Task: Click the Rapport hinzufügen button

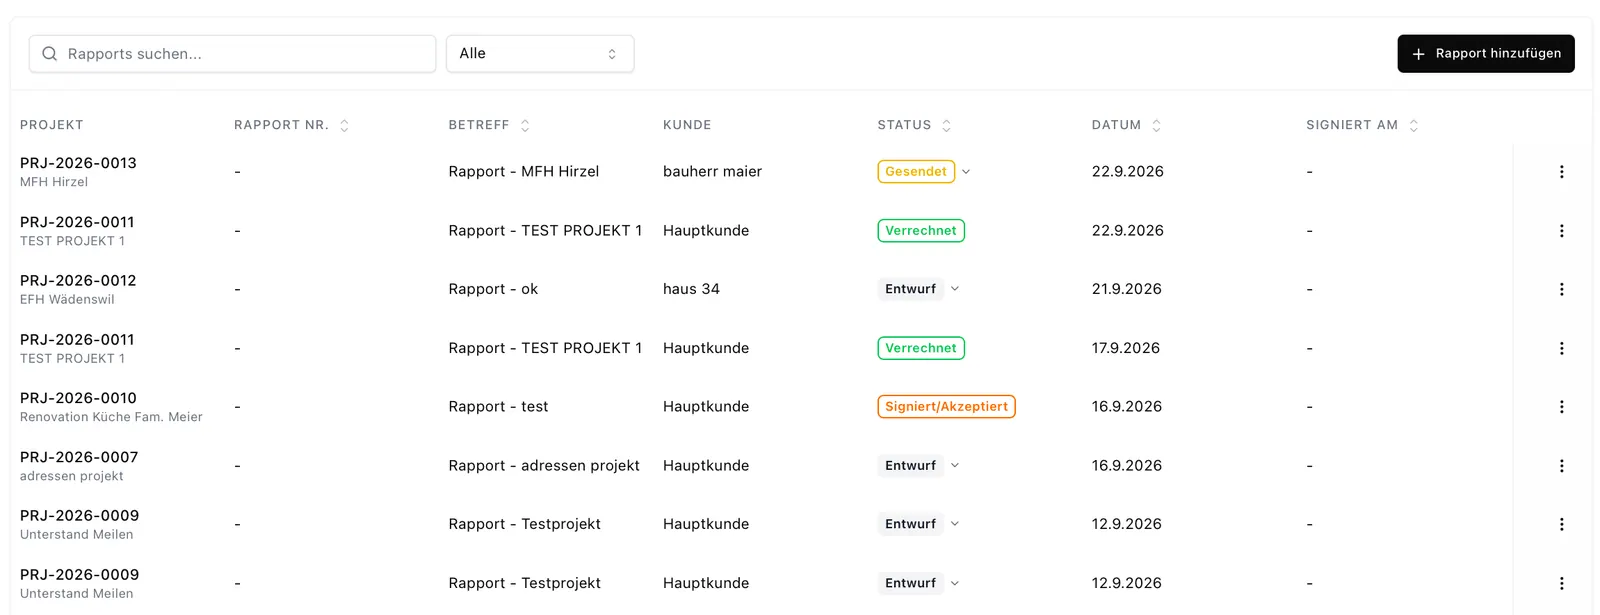Action: (x=1485, y=54)
